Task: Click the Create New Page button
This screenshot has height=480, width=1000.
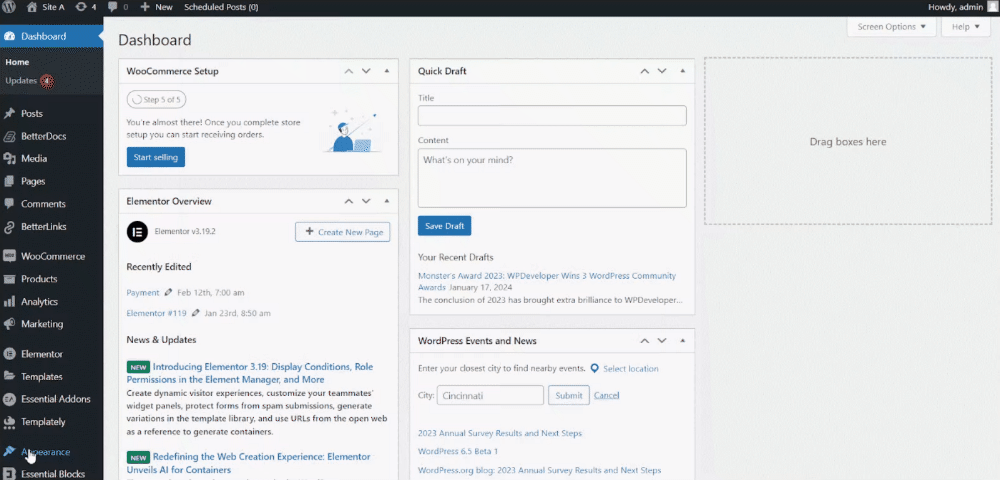Action: click(342, 232)
